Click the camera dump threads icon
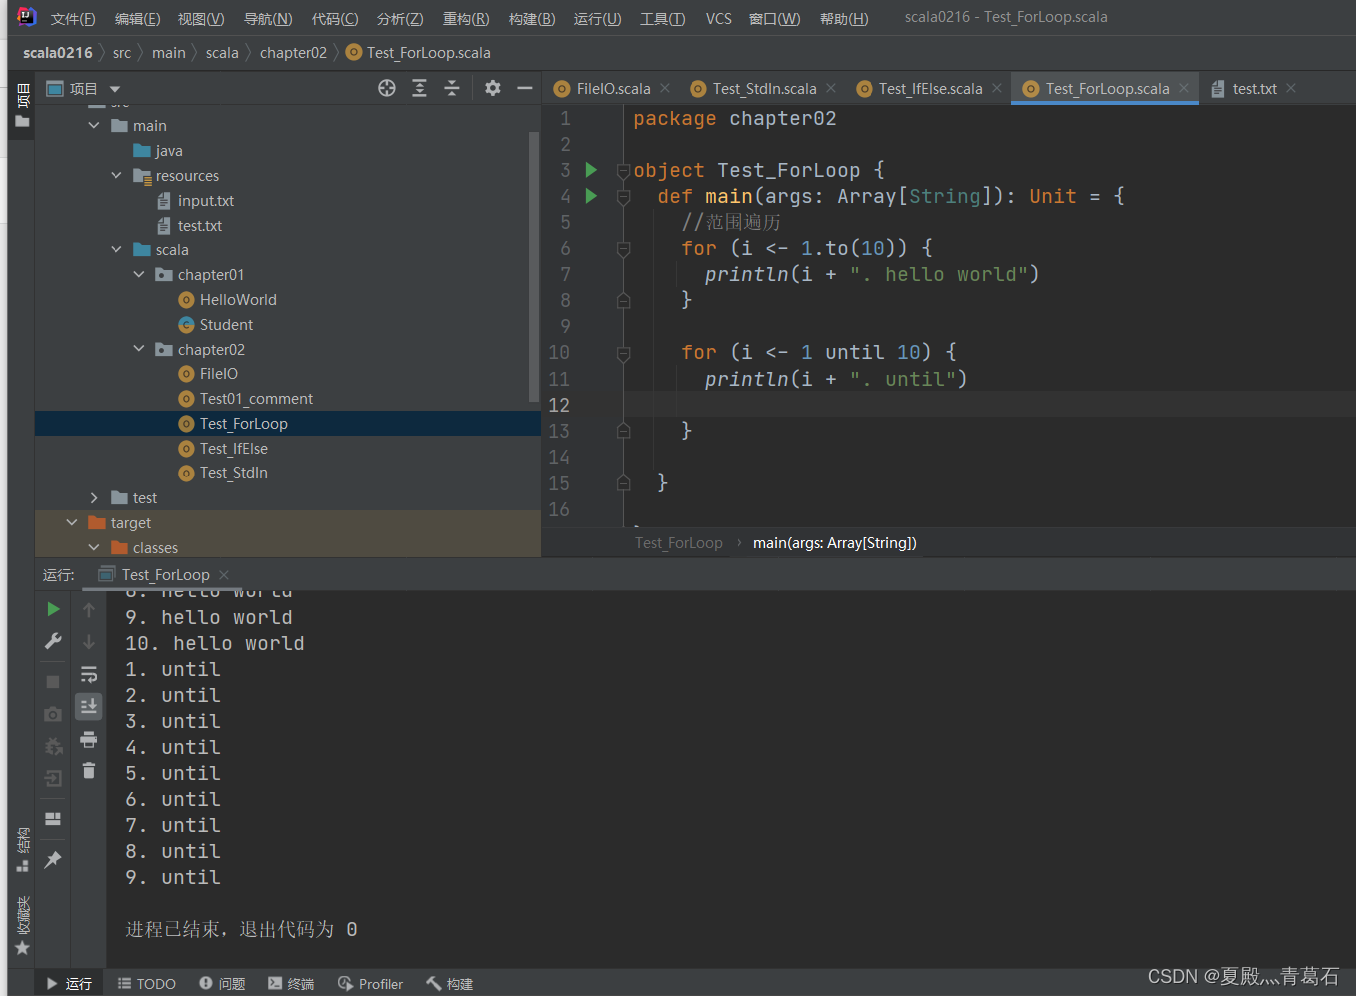Image resolution: width=1356 pixels, height=996 pixels. point(53,714)
